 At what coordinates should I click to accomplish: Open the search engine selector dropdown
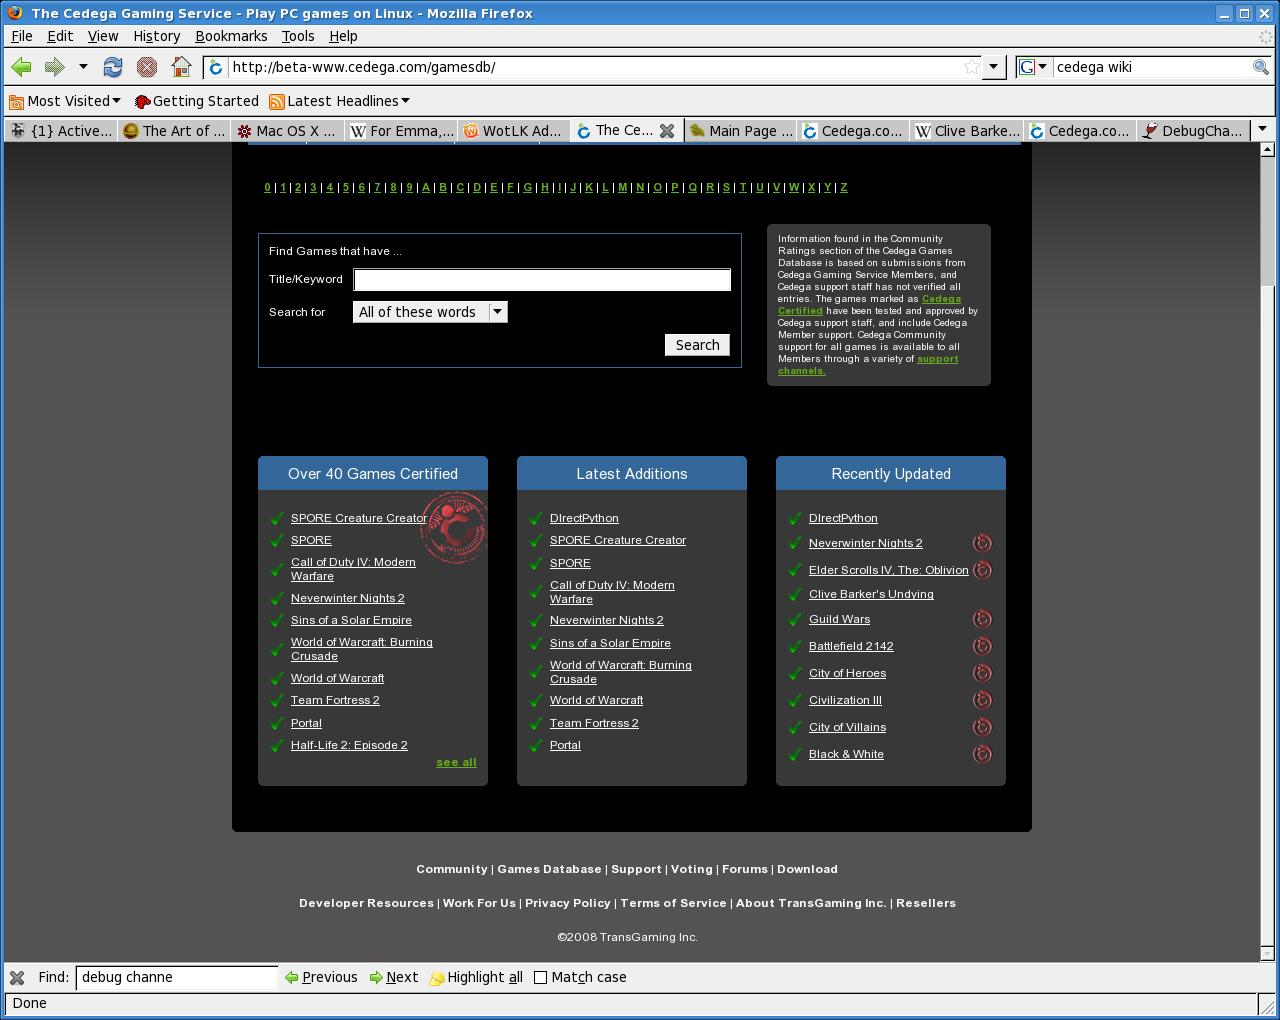[x=1033, y=67]
